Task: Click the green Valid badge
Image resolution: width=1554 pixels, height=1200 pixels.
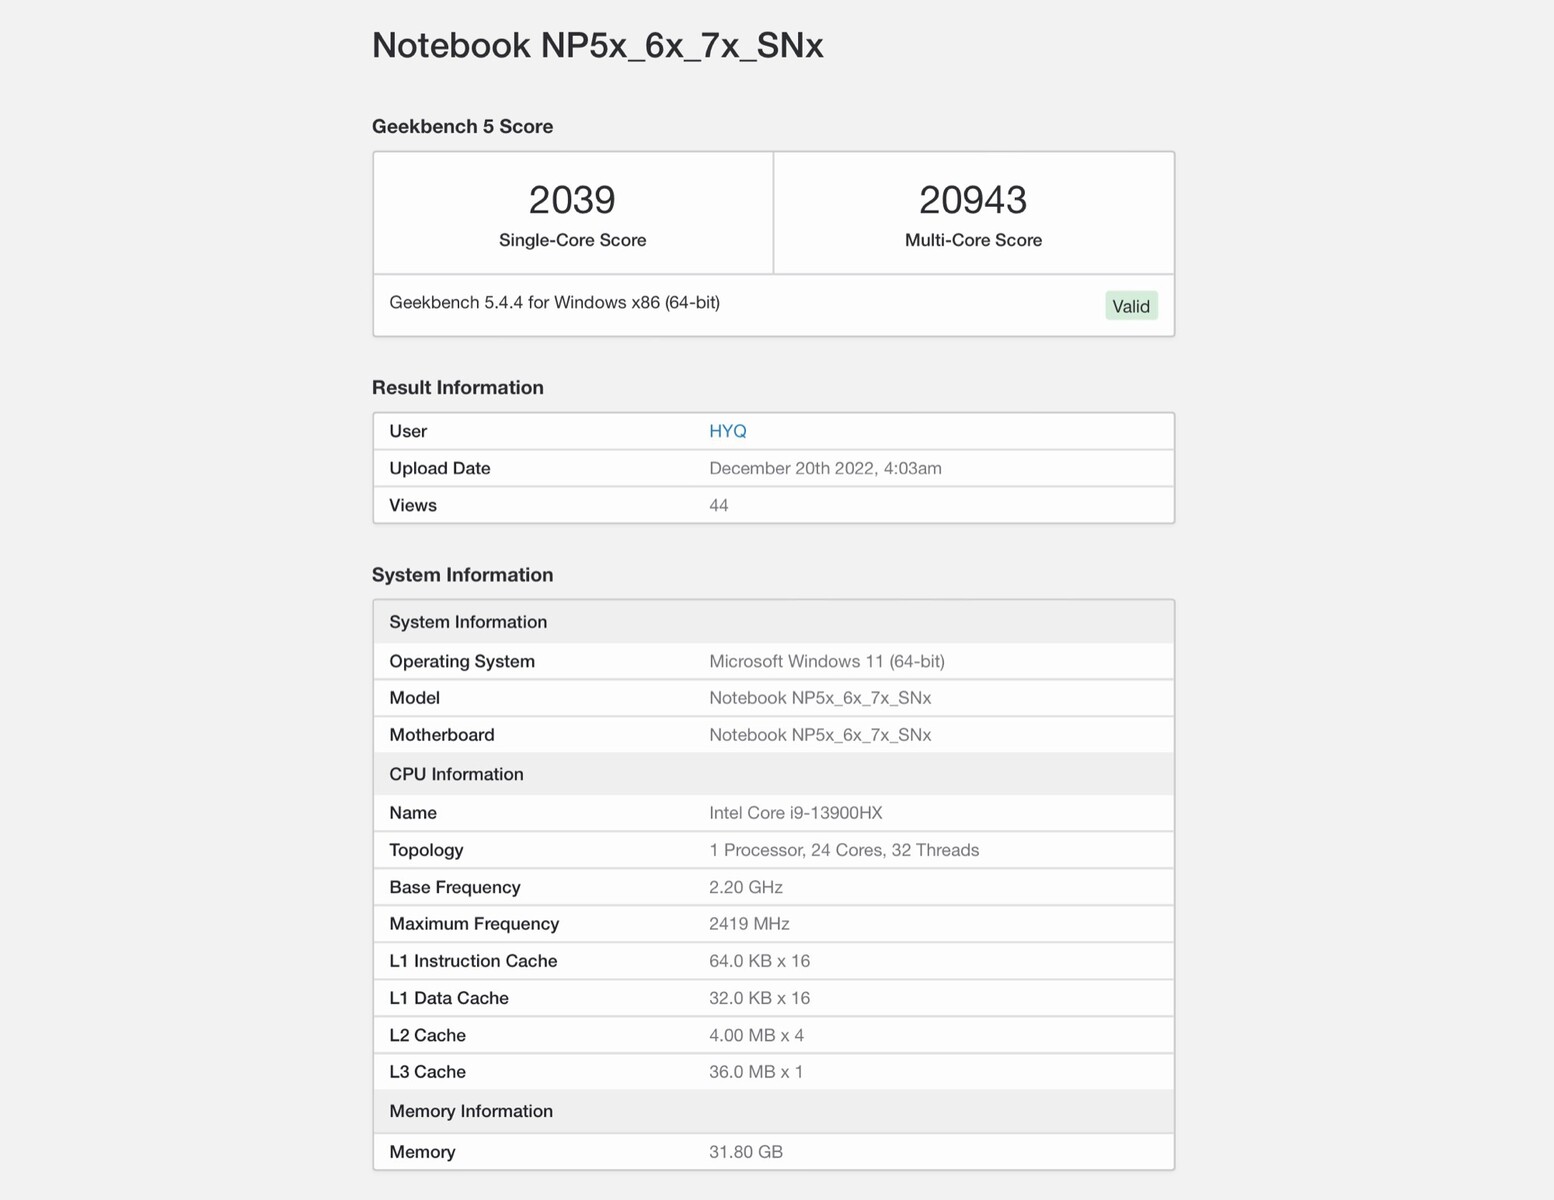Action: pos(1131,306)
